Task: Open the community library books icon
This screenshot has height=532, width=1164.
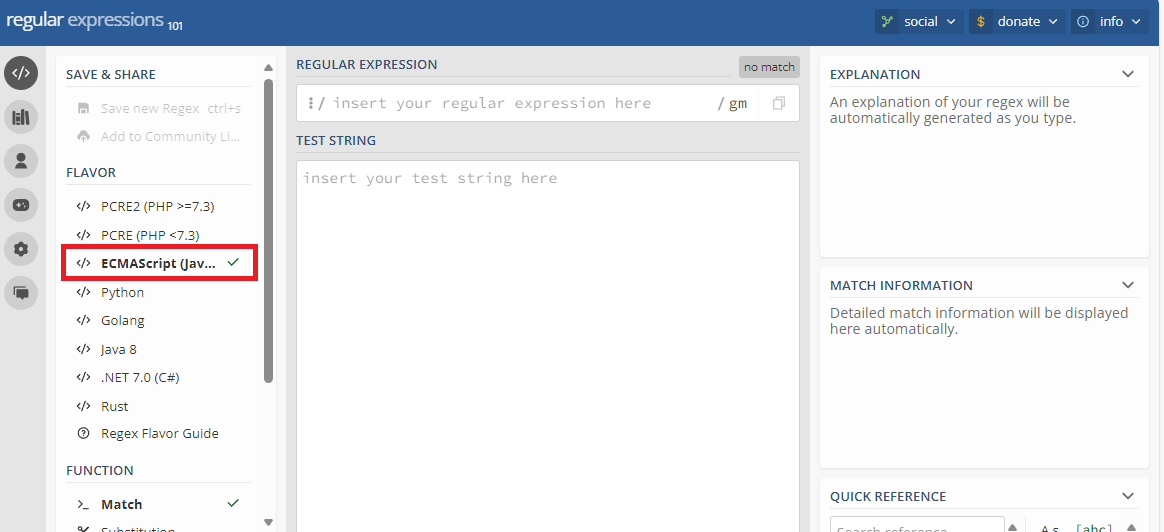Action: [22, 117]
